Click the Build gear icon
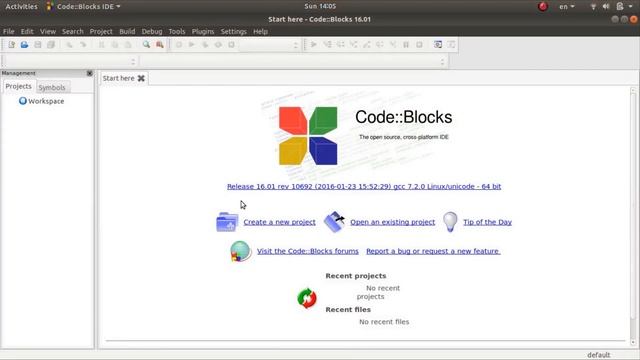Screen dimensions: 640x360 coord(179,44)
